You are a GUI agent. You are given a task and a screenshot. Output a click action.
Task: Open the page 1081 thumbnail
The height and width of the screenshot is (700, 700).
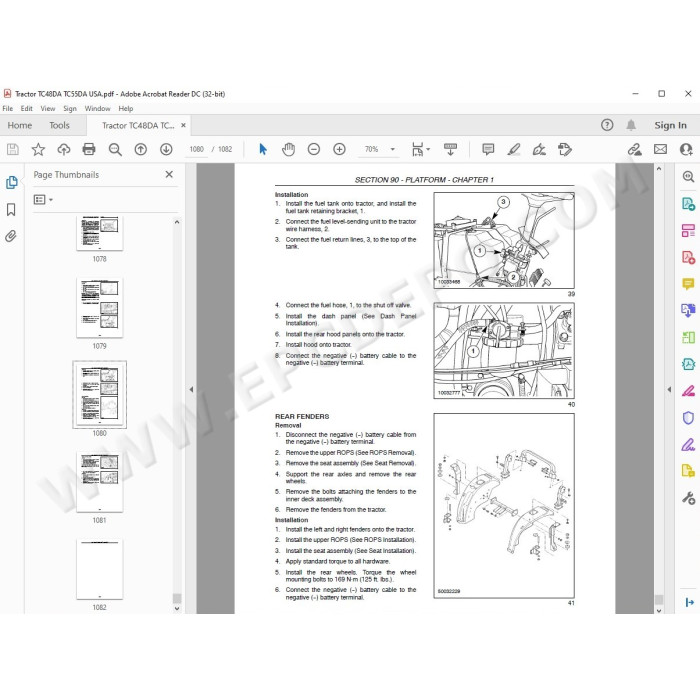(100, 482)
